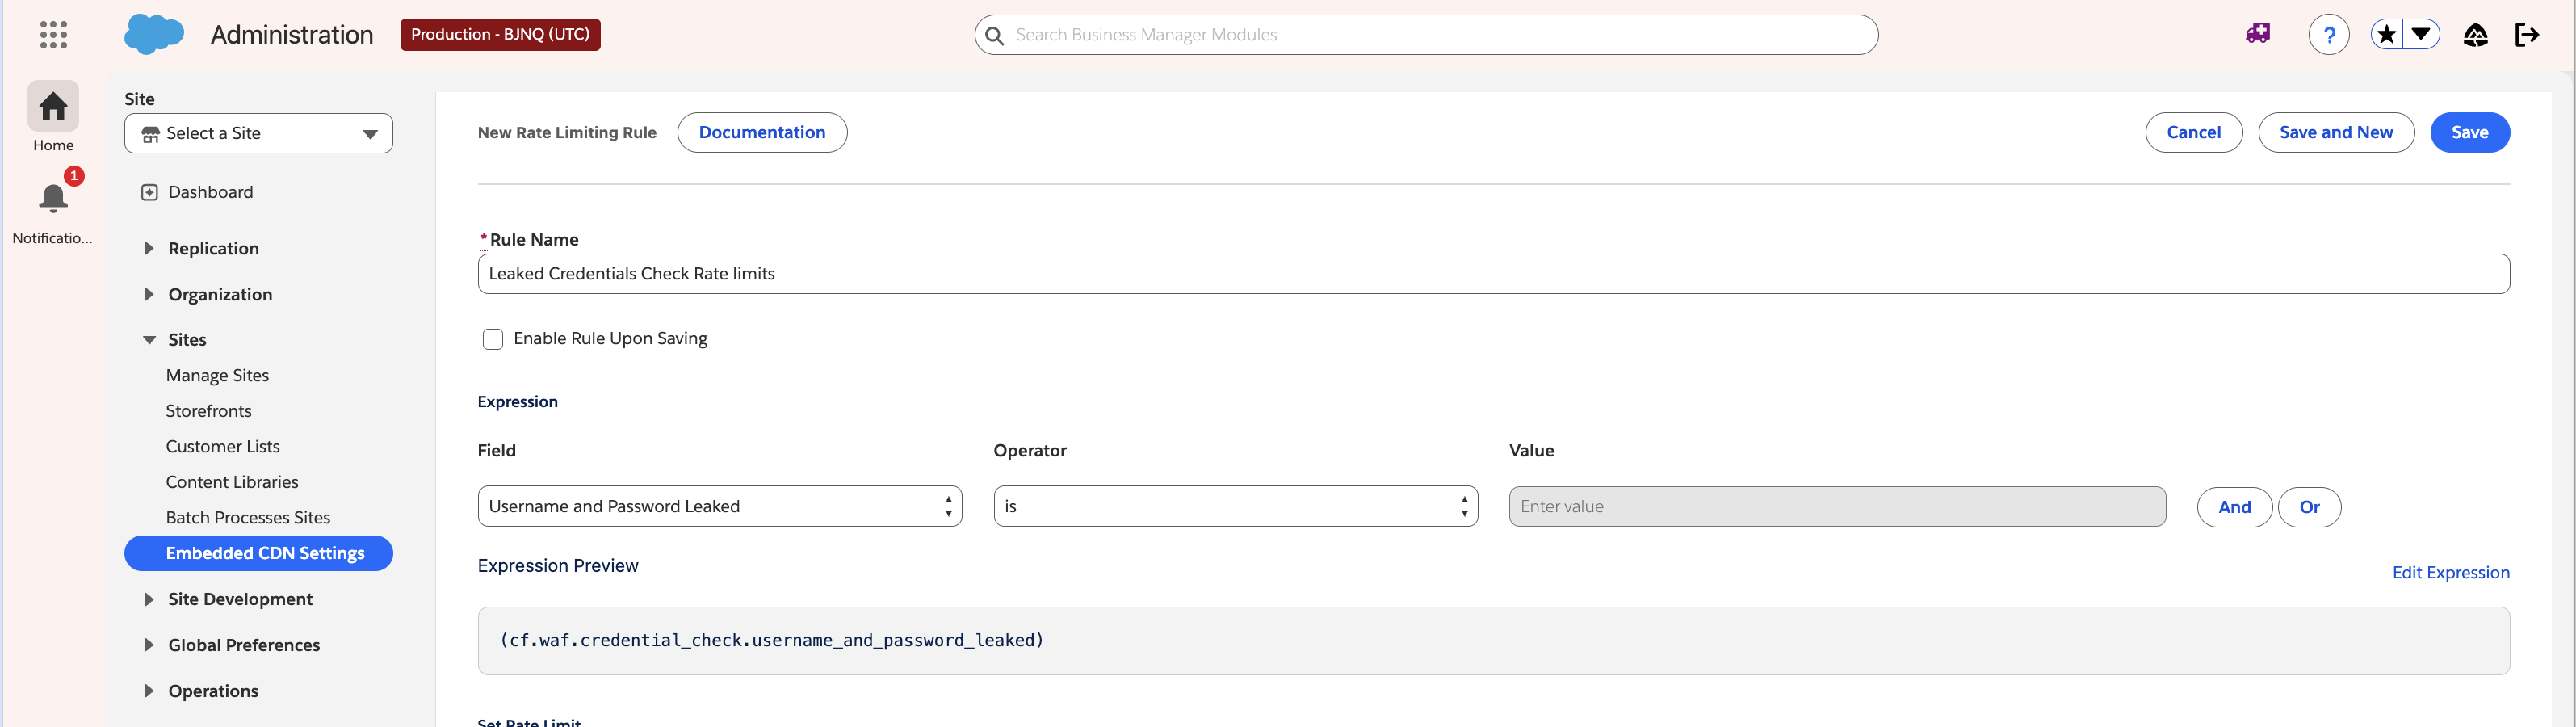Click the log out arrow icon

2527,35
